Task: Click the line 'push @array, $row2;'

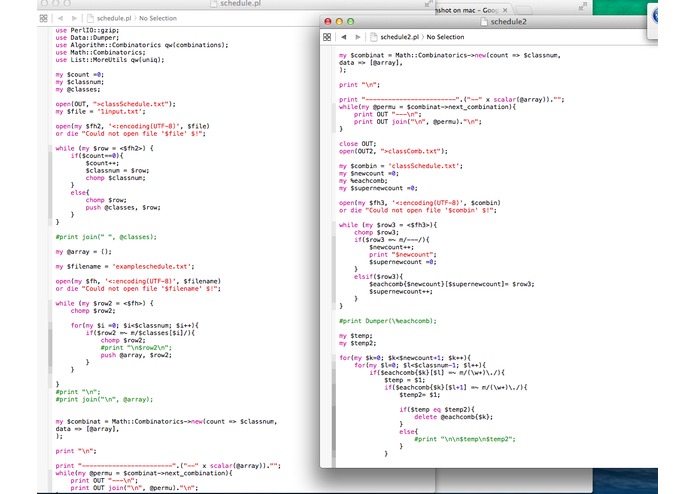Action: click(x=136, y=355)
